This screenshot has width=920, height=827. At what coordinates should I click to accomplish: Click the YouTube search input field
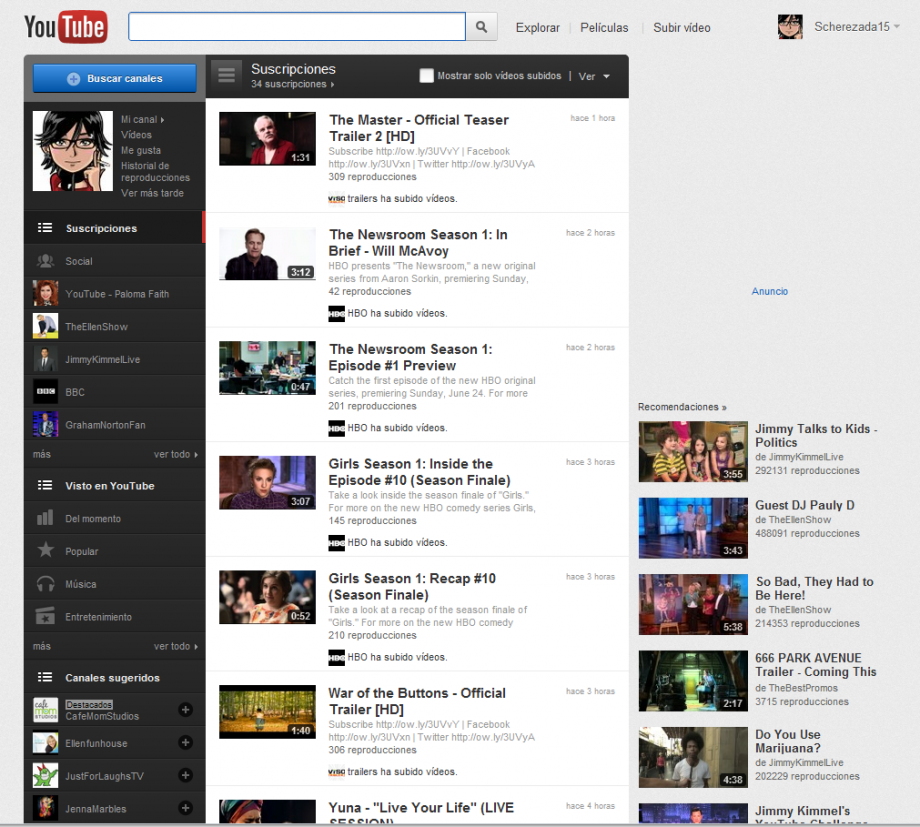297,27
